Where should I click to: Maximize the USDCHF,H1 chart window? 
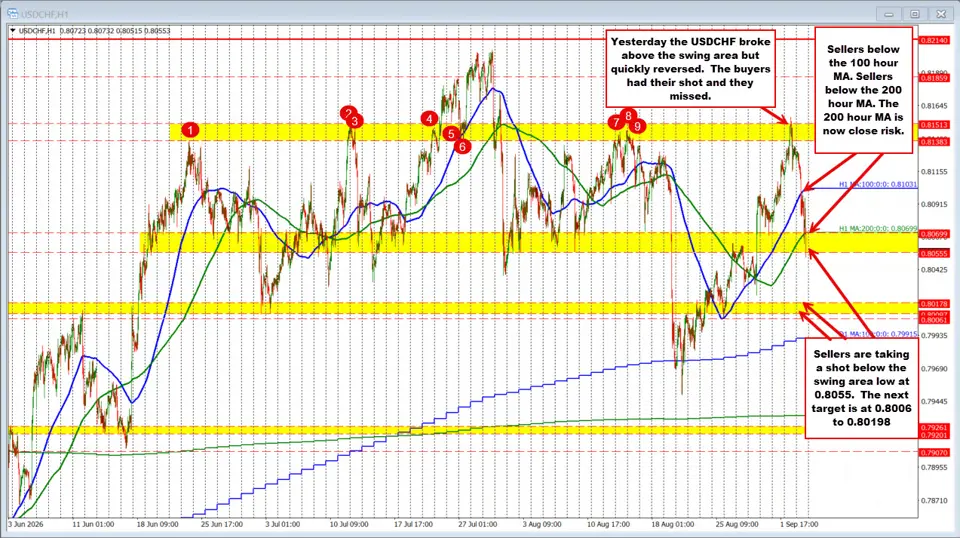915,13
